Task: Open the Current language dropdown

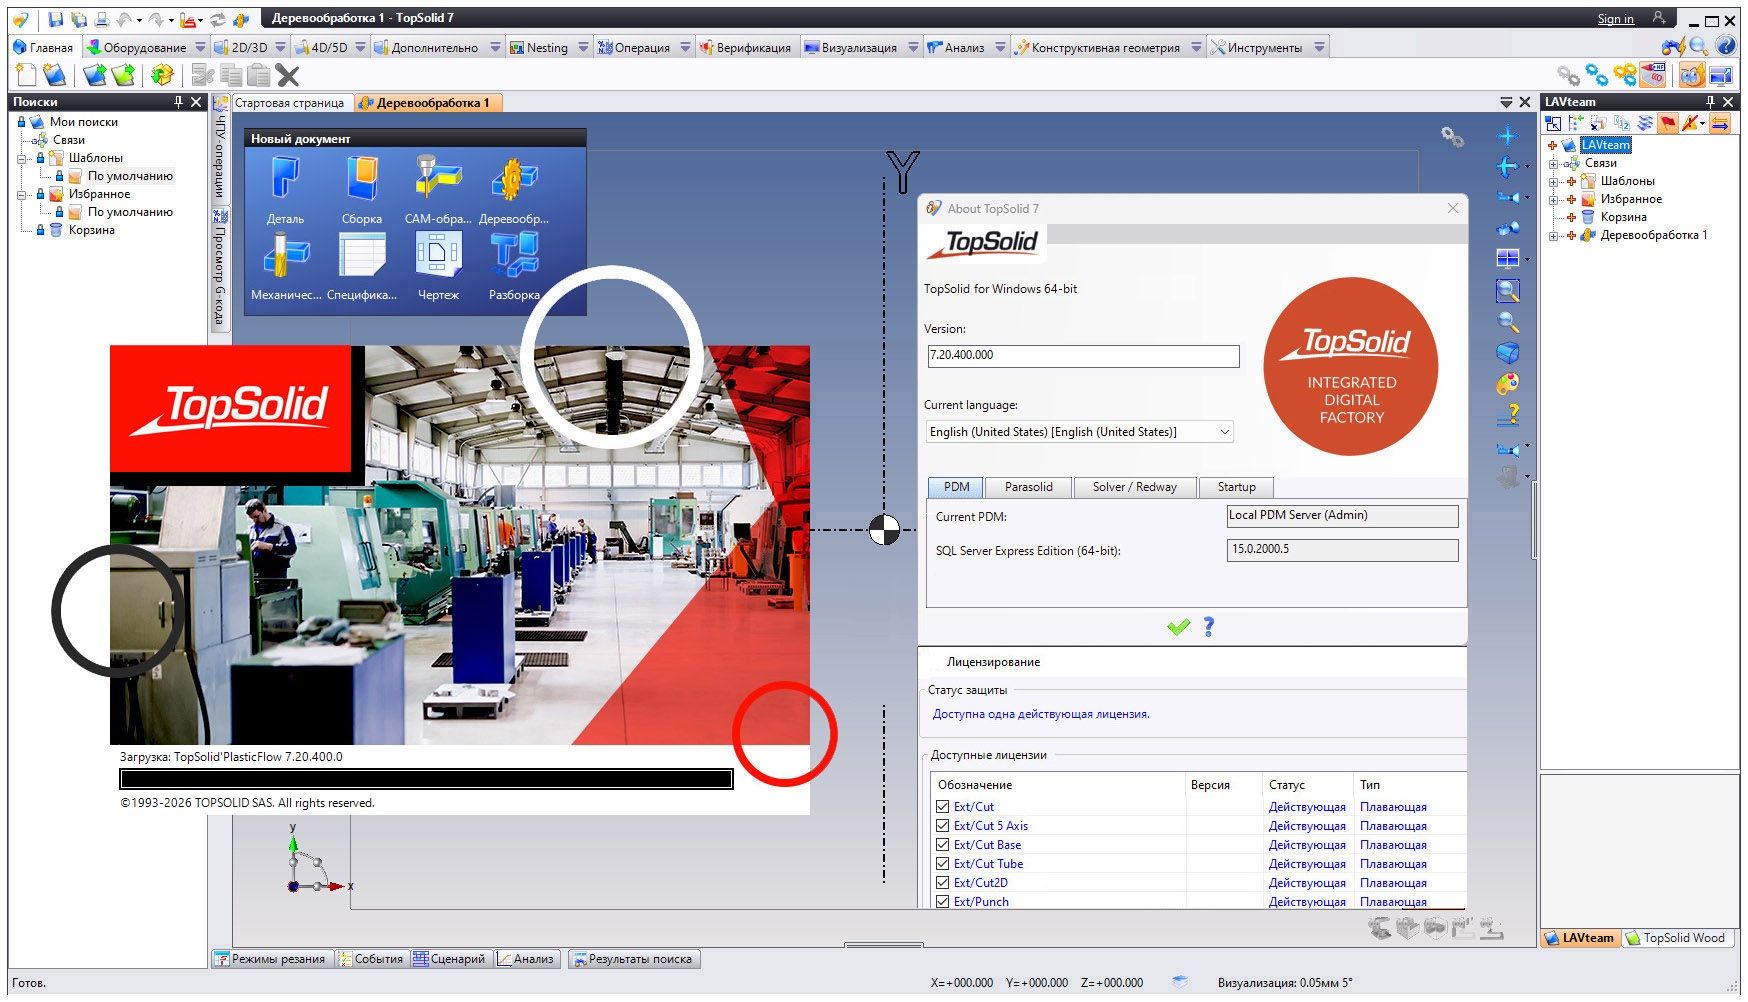Action: tap(1223, 432)
